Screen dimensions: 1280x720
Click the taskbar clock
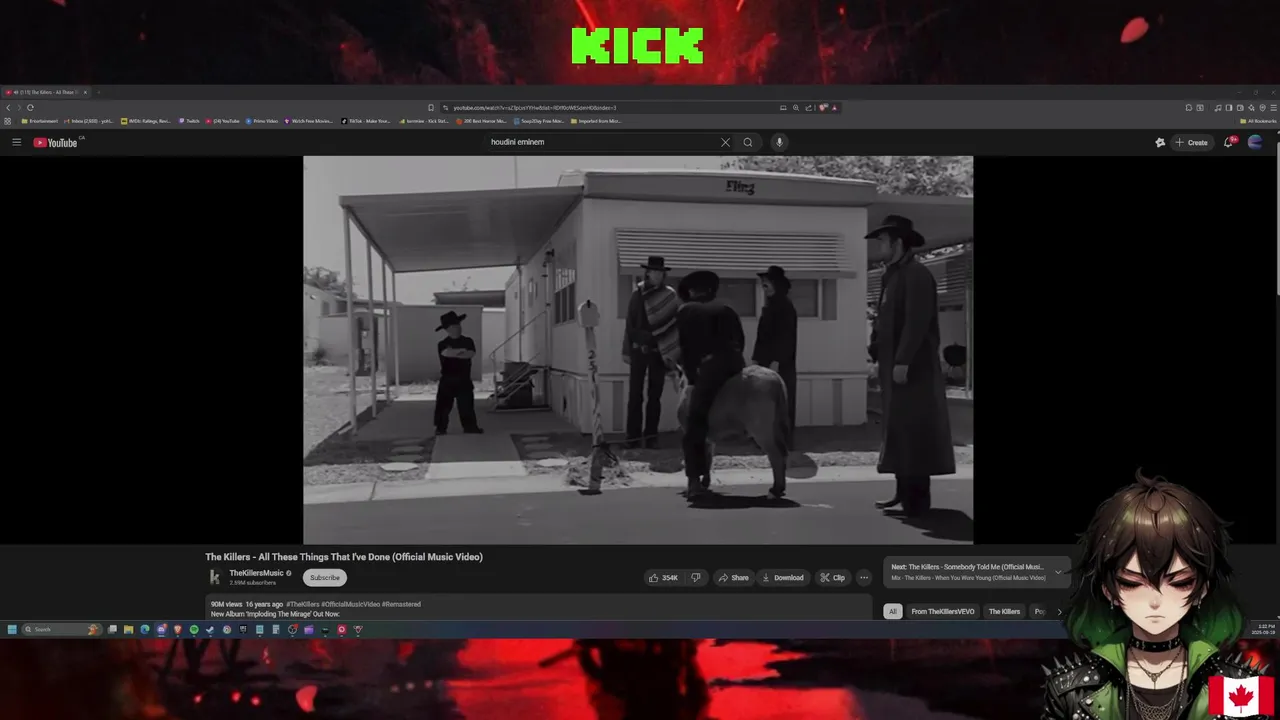[x=1266, y=629]
